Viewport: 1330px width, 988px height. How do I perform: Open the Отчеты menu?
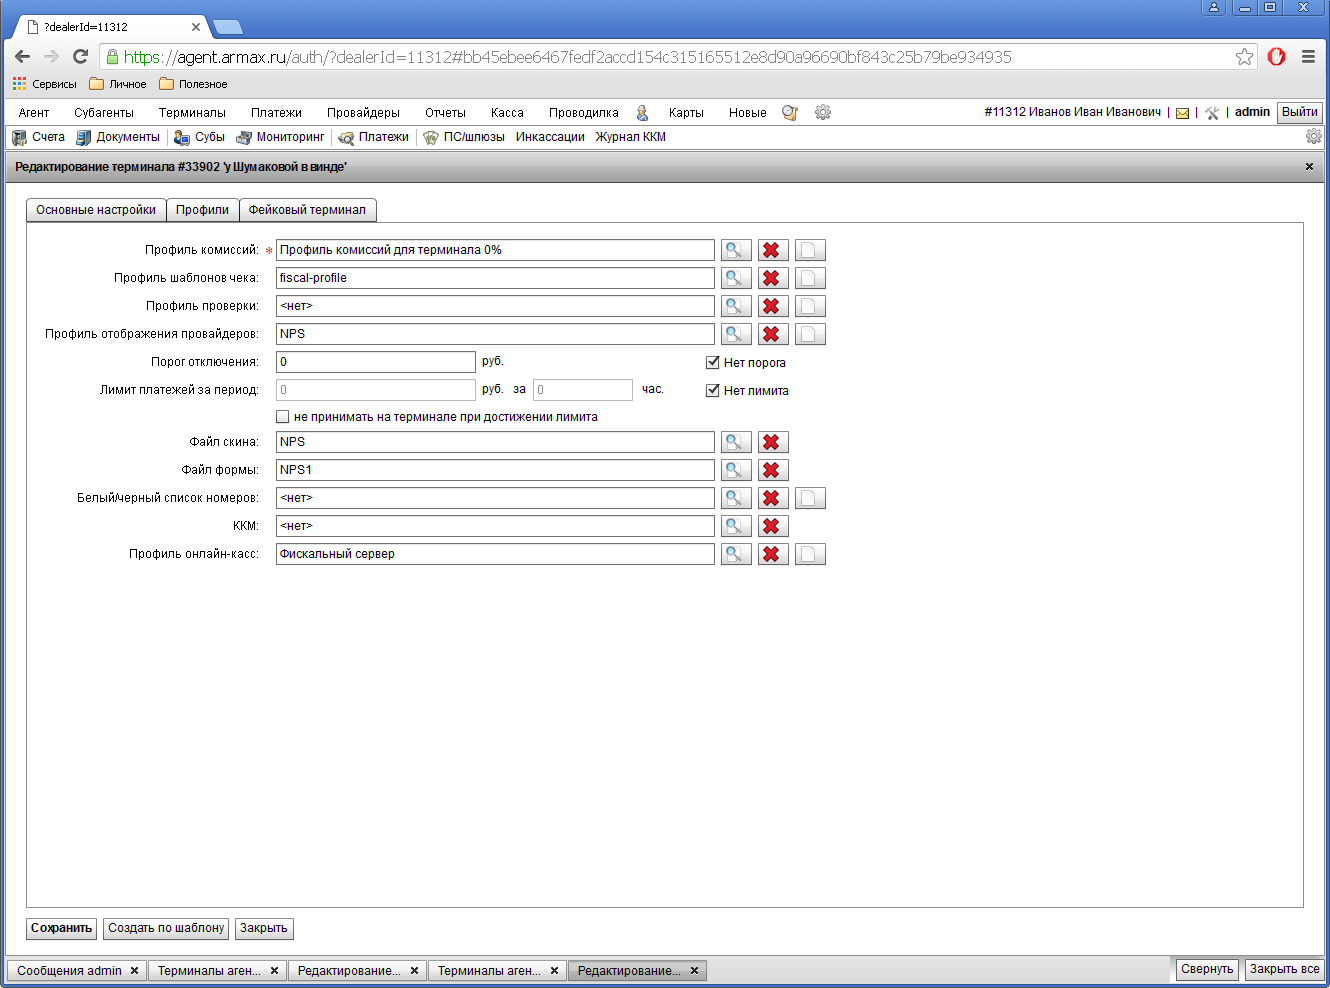click(445, 113)
